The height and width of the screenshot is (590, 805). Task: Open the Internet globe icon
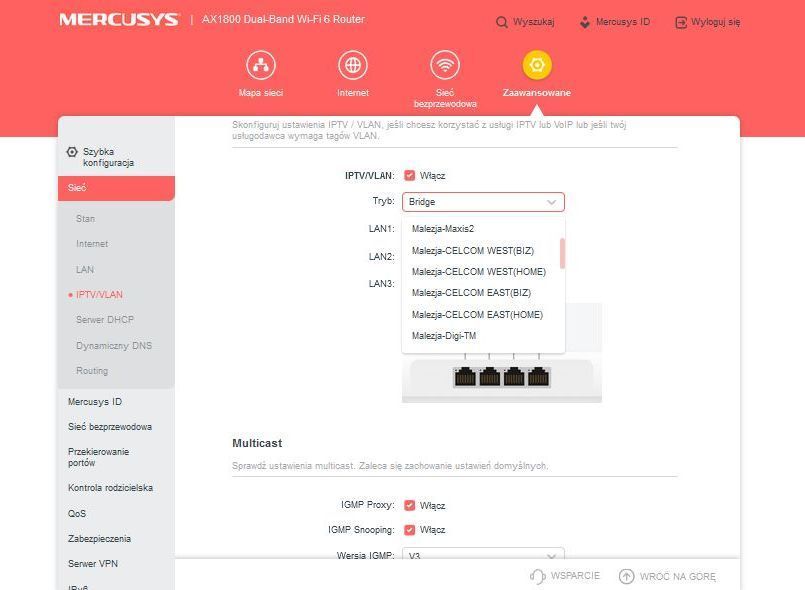coord(353,65)
